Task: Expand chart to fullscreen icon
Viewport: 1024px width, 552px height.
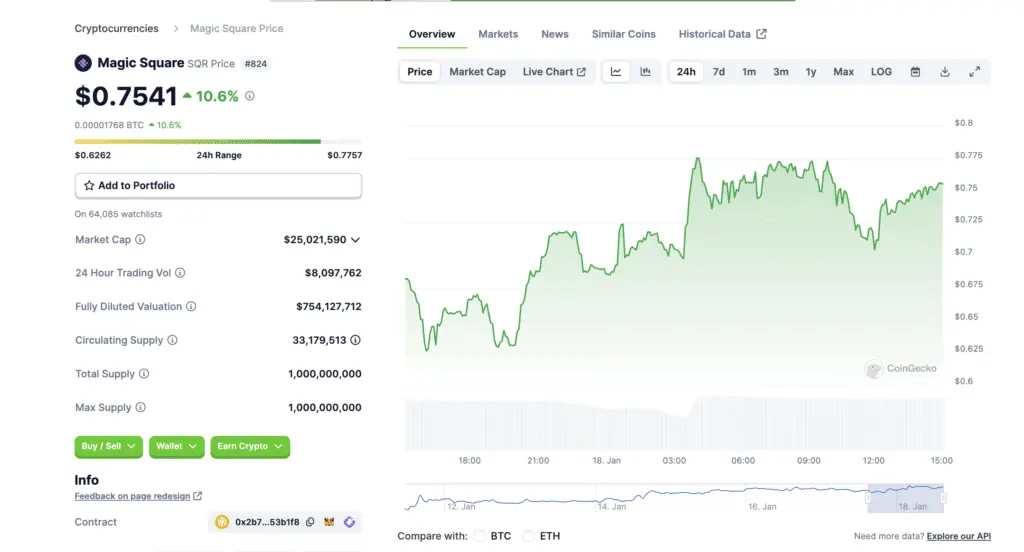Action: (974, 72)
